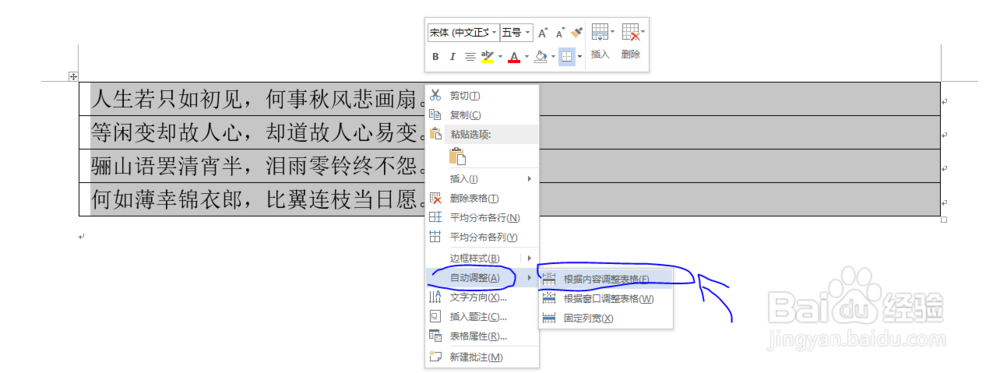Open borders dropdown arrow

click(579, 57)
